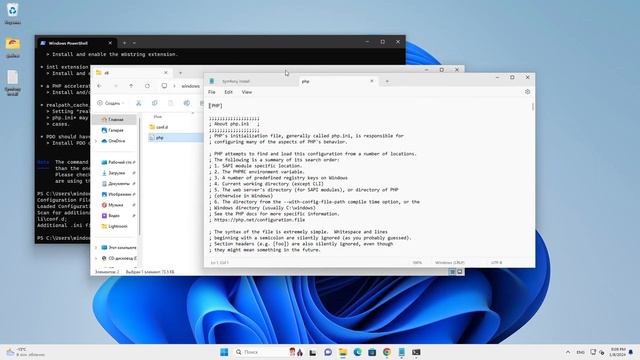Expand 'Этот компьютер' tree node
The height and width of the screenshot is (360, 640).
pos(96,248)
